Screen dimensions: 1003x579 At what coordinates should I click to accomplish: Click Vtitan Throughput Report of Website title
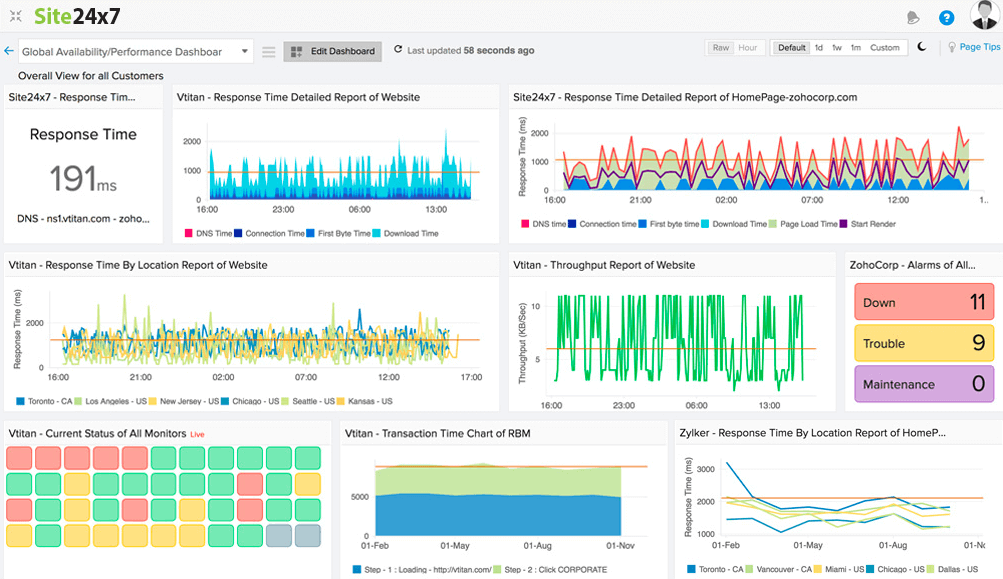(x=604, y=265)
